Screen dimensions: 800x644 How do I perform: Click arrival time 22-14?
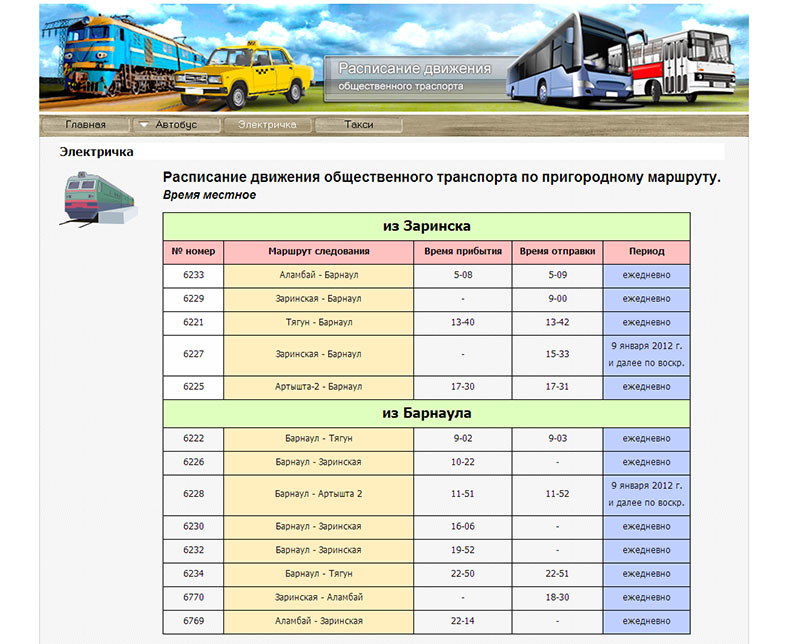[463, 622]
